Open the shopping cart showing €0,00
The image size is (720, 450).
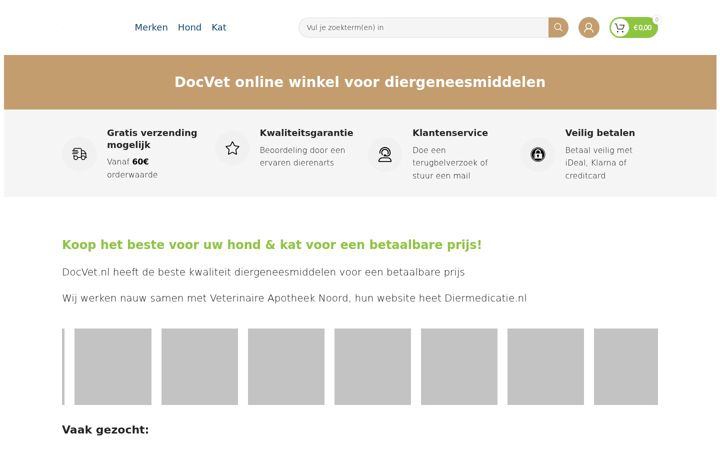tap(634, 28)
